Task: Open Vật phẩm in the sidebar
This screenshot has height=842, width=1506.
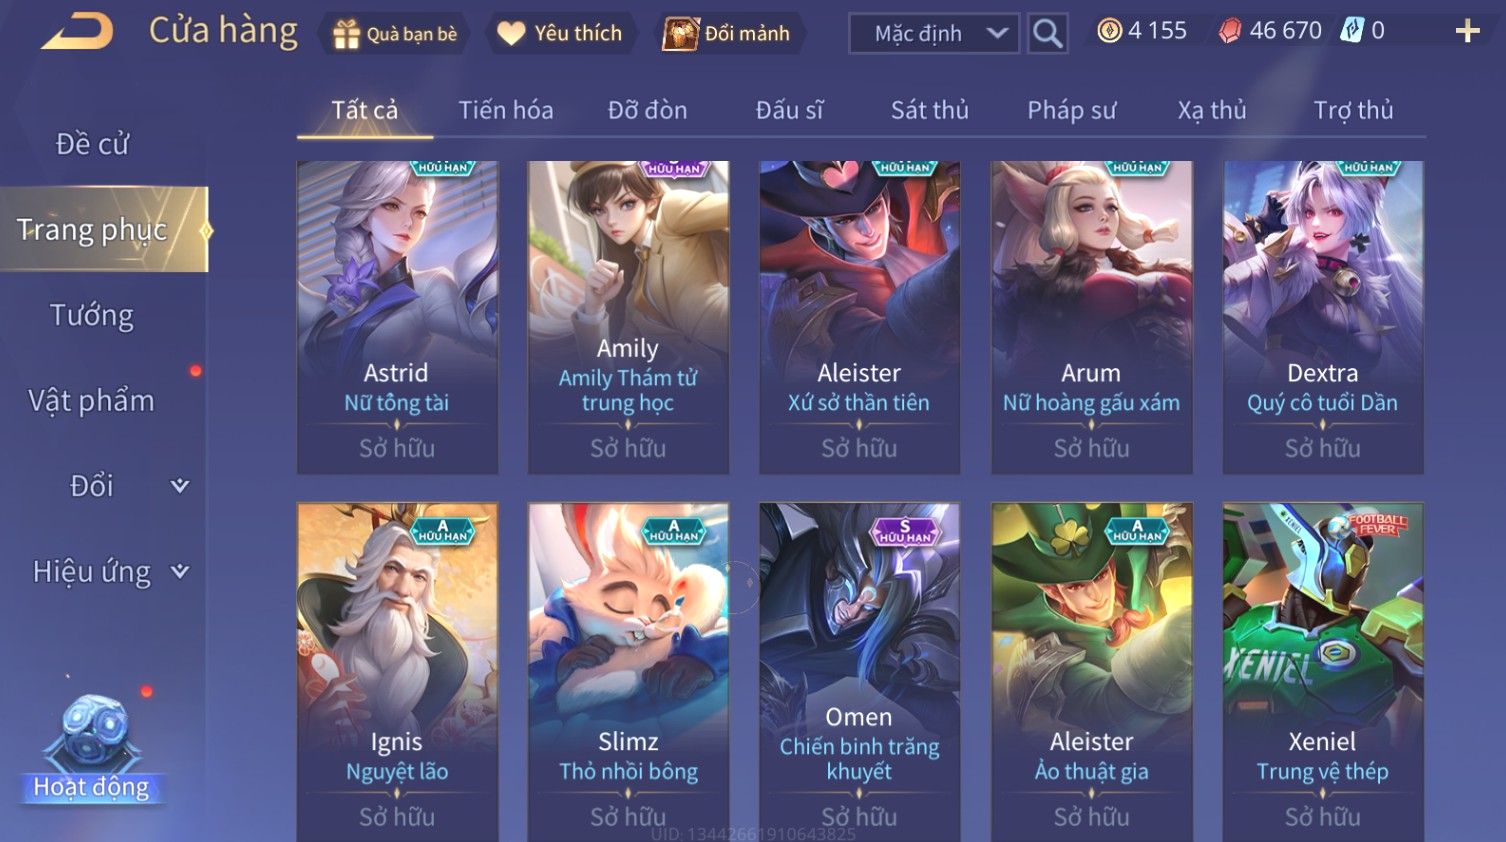Action: 92,401
